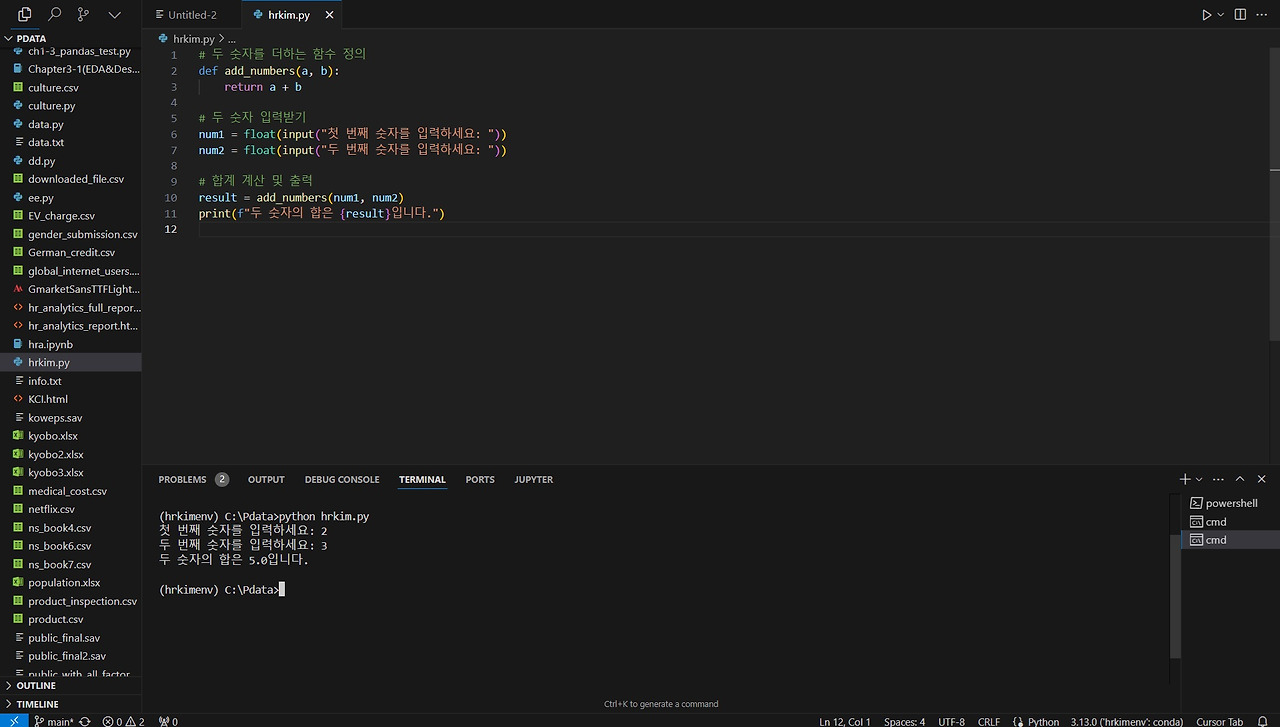Change indentation via Spaces: 4
1280x727 pixels.
tap(905, 721)
